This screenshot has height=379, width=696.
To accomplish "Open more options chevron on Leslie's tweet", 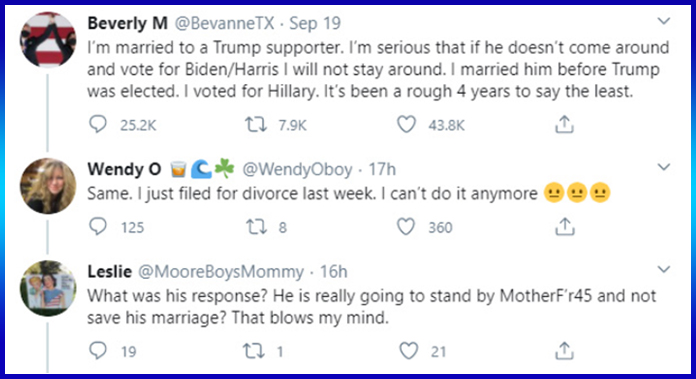I will (x=664, y=269).
